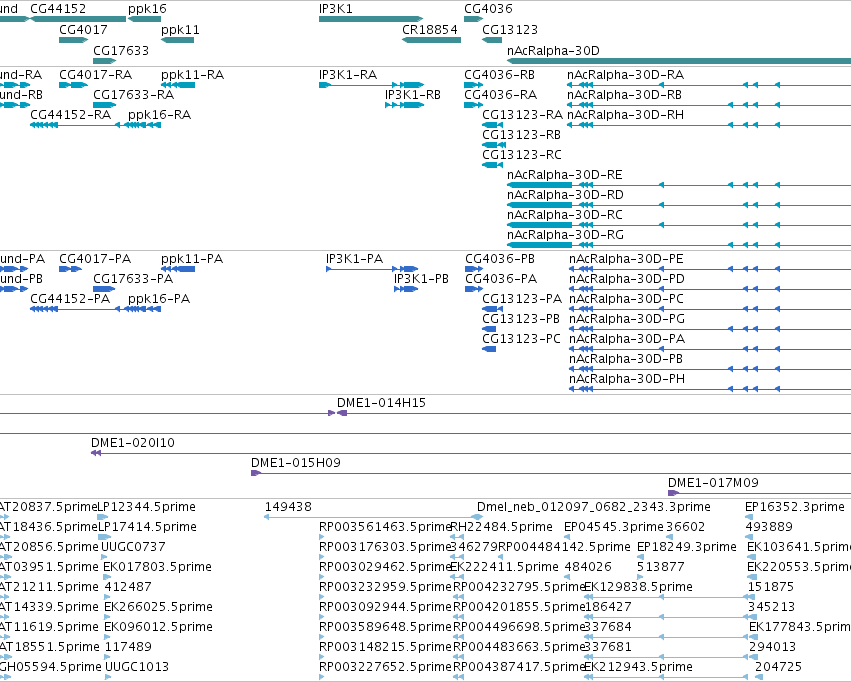Click the 149438 EST feature label

coord(288,507)
